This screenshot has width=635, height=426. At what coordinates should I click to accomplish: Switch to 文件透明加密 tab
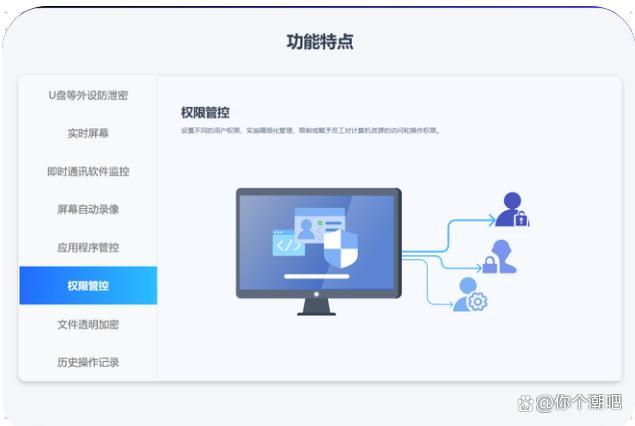coord(88,324)
